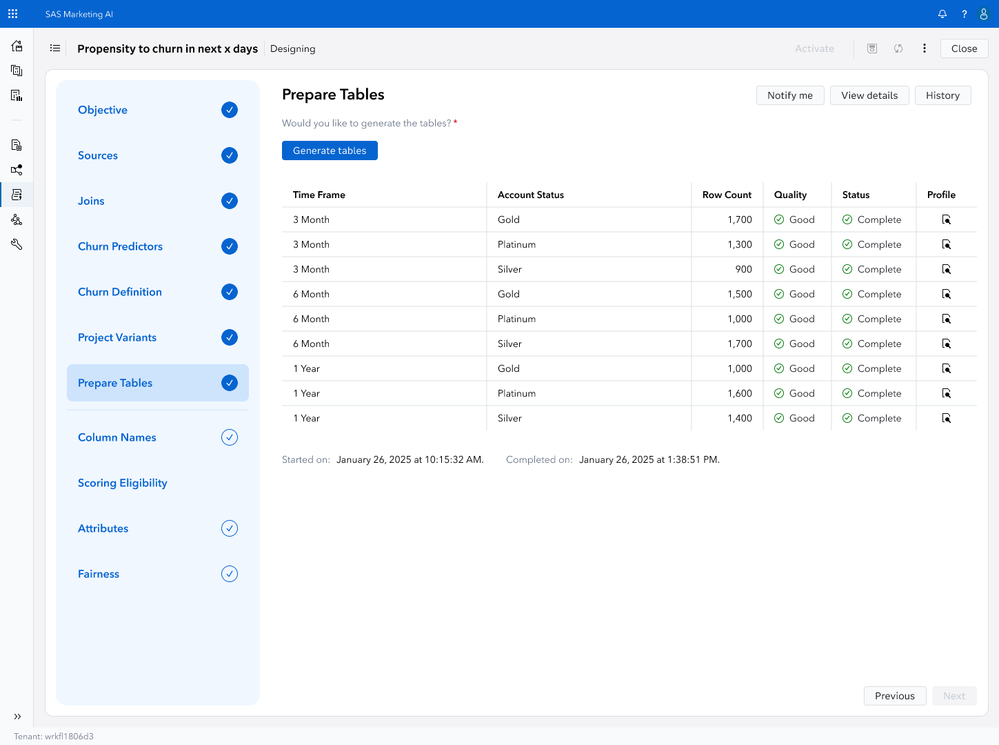Click the help question mark icon
999x745 pixels.
[x=963, y=14]
